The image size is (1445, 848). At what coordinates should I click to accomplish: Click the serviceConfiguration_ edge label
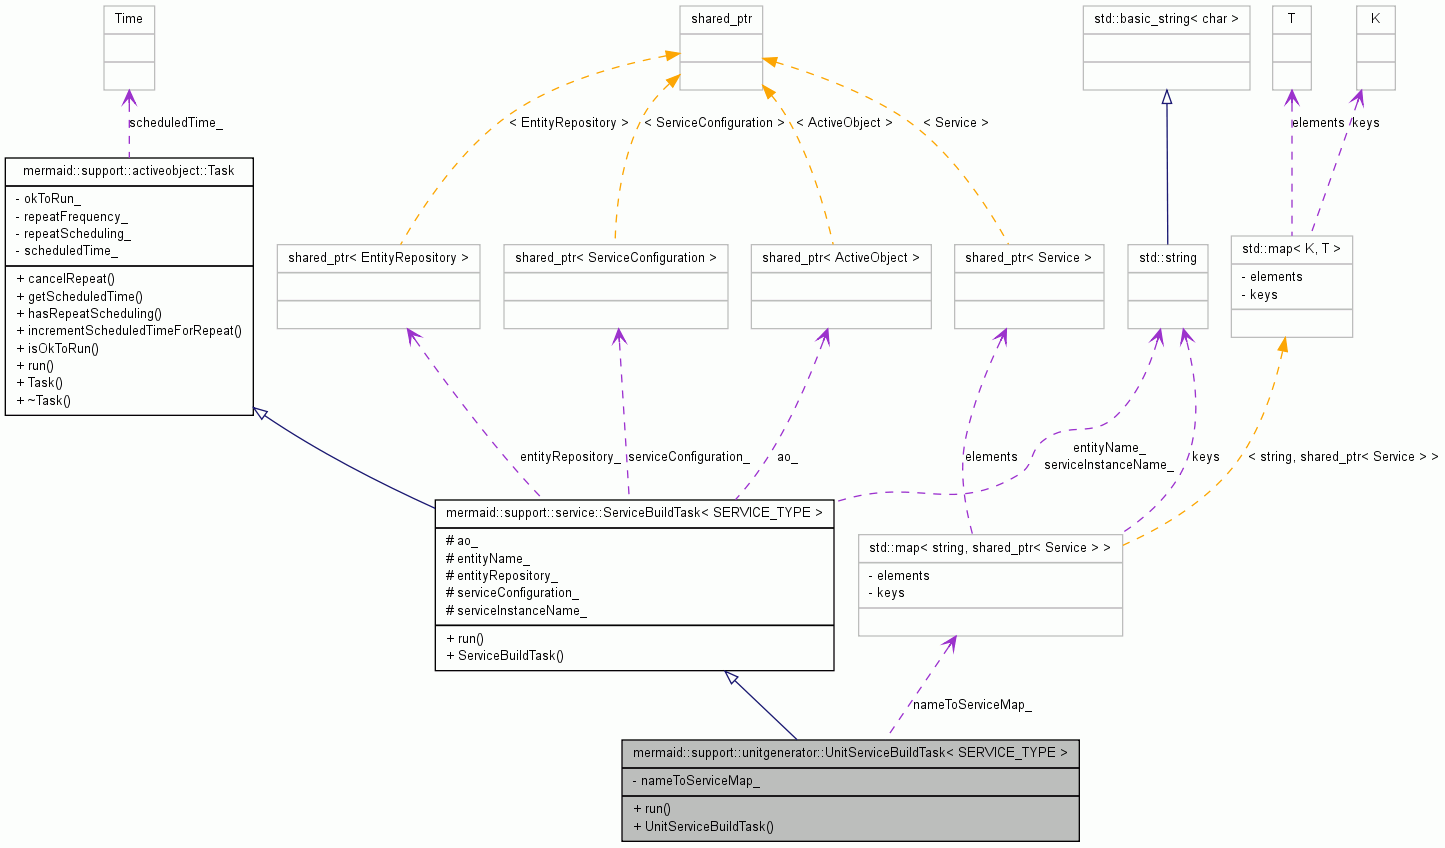[x=689, y=456]
